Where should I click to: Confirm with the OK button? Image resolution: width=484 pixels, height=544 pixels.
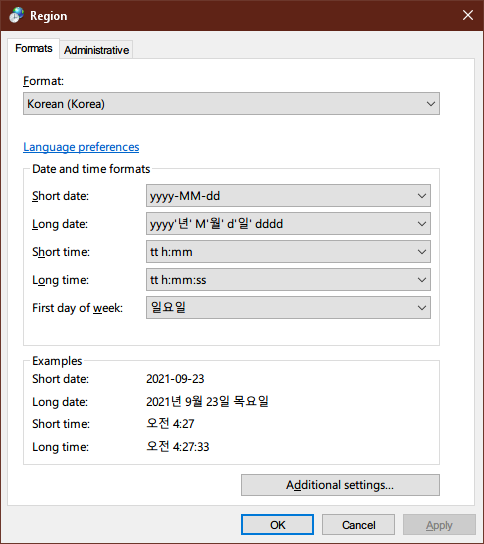tap(278, 525)
